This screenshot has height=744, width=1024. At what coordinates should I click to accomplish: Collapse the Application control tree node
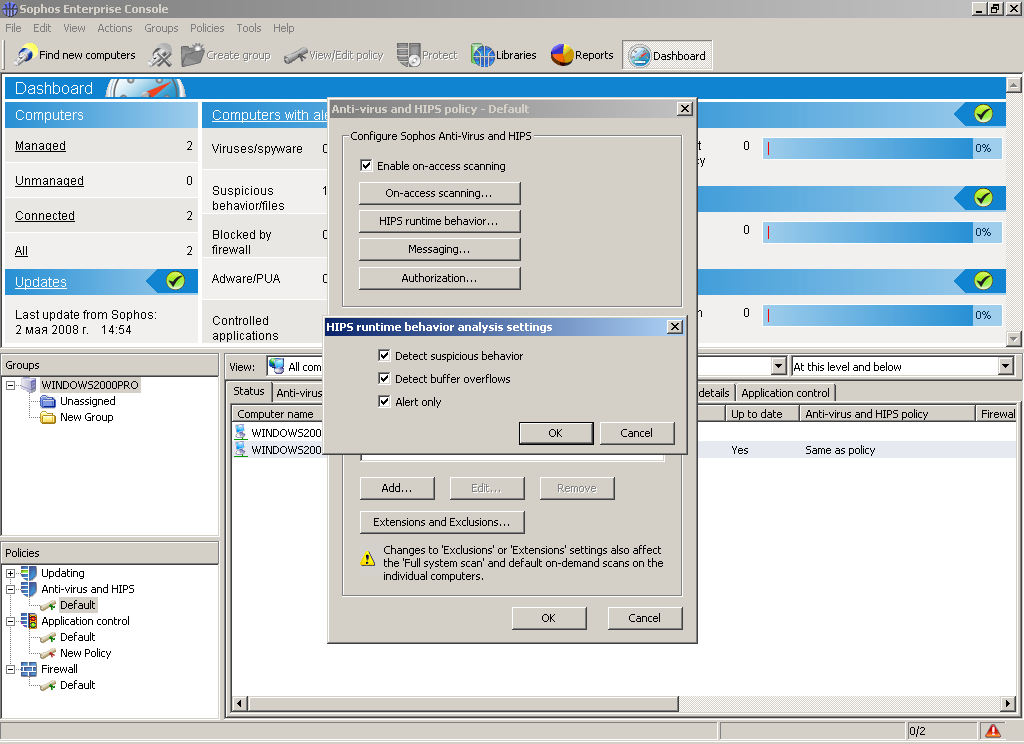(10, 621)
